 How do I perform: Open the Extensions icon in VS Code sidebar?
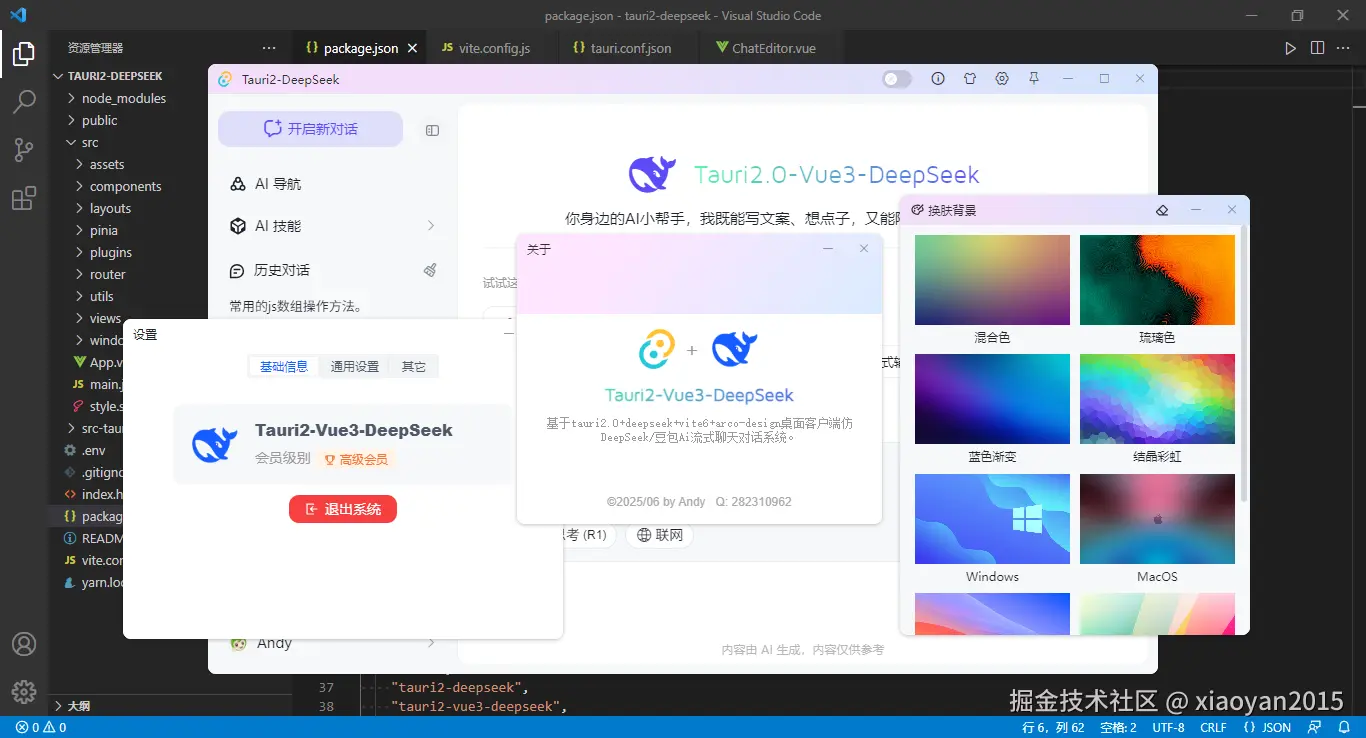(23, 198)
